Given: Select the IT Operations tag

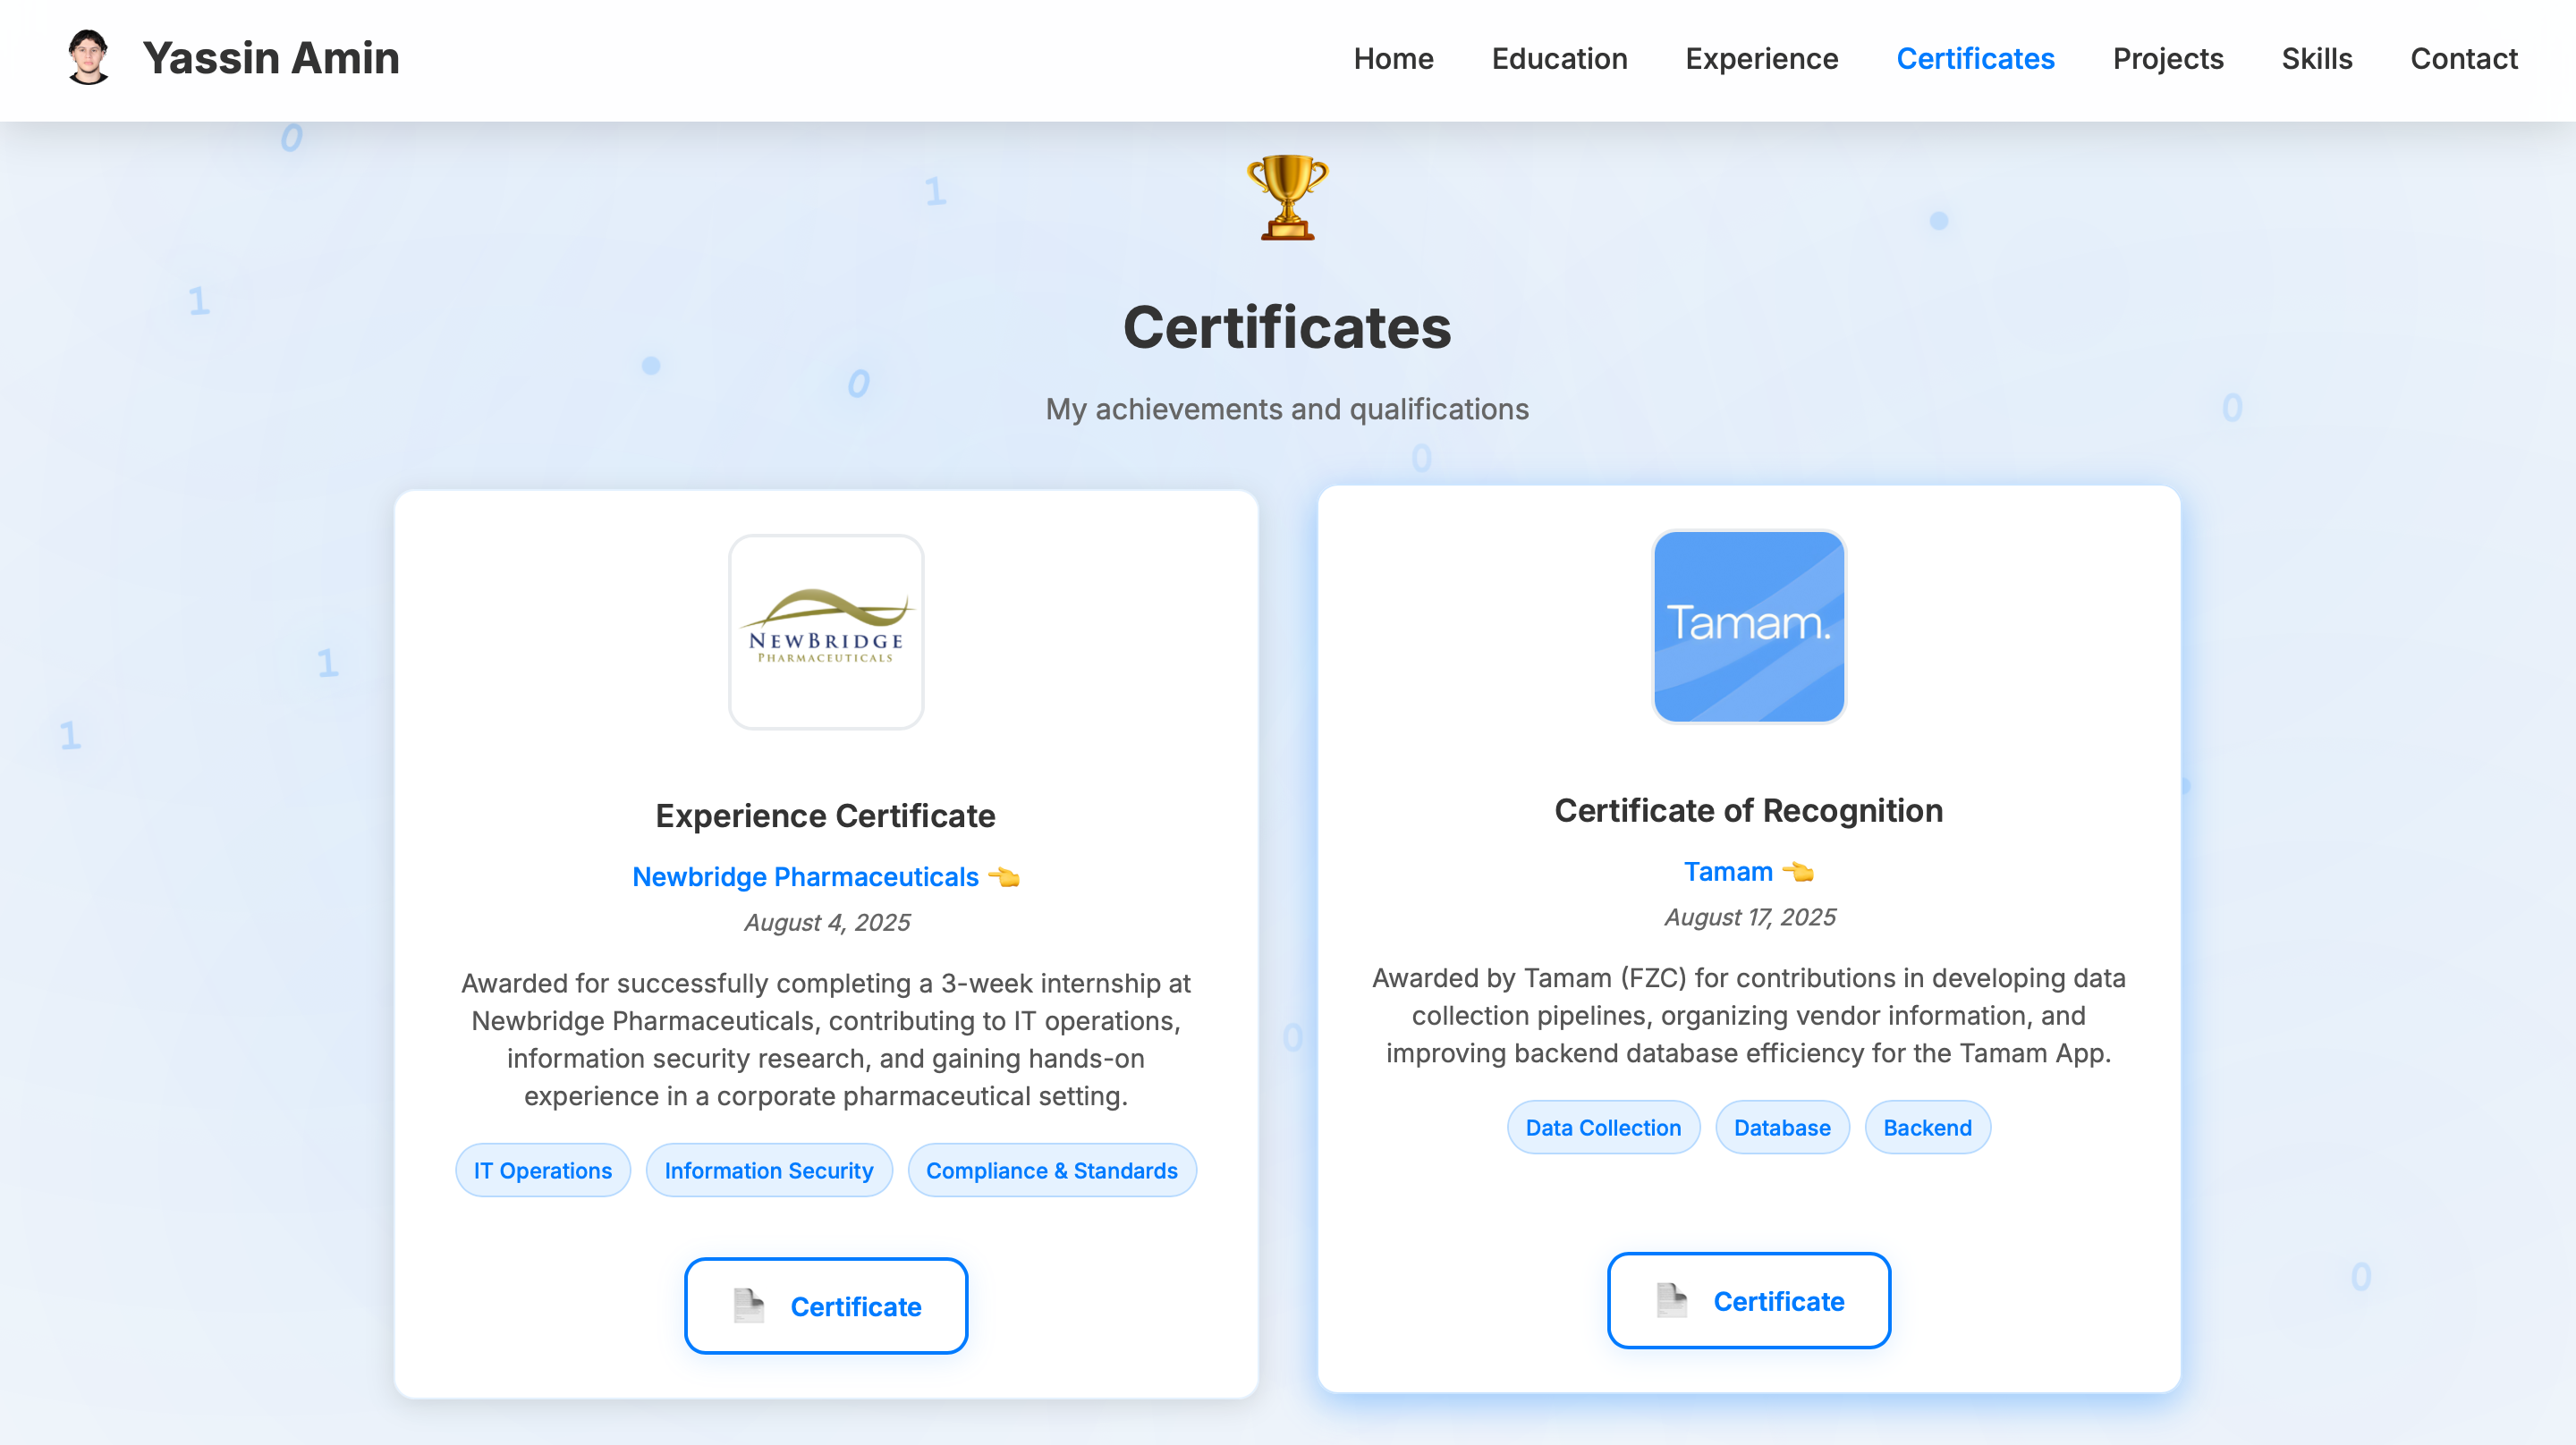Looking at the screenshot, I should point(542,1170).
